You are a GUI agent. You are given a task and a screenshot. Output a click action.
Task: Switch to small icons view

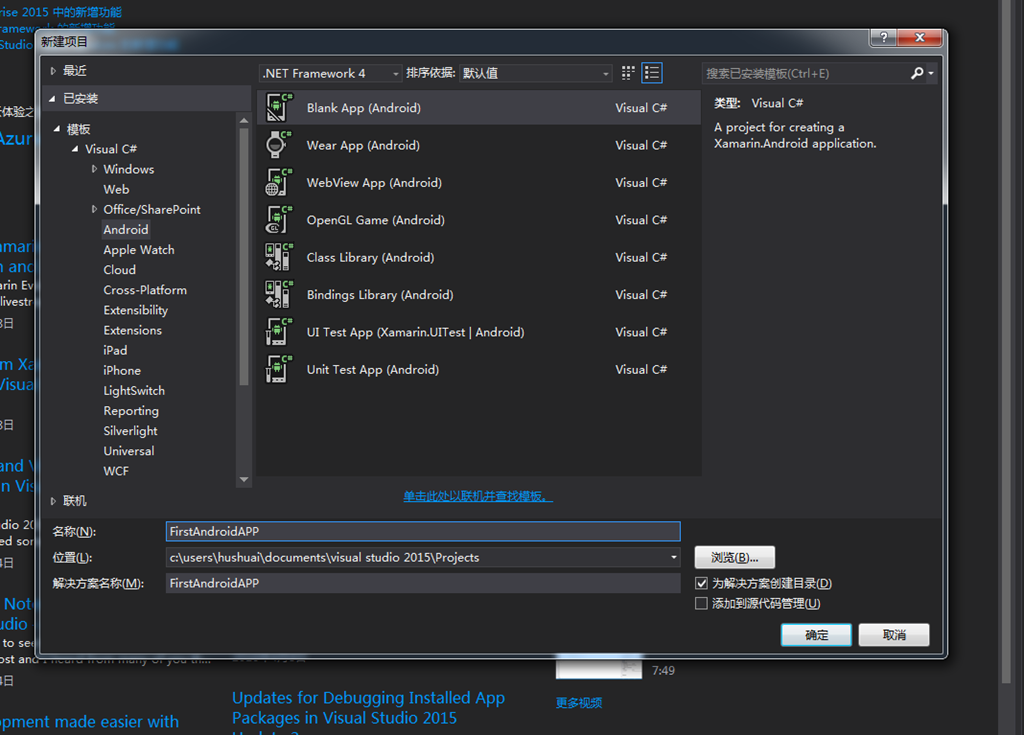point(628,73)
